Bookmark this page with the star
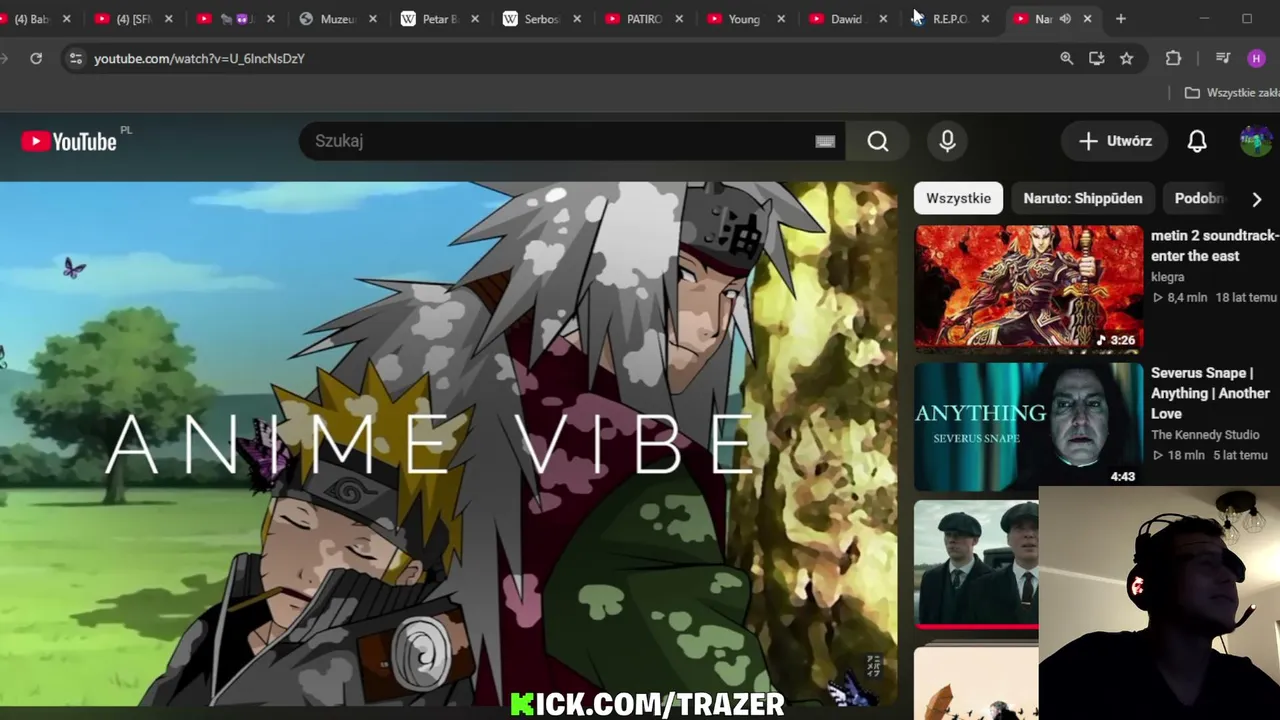The image size is (1280, 720). pyautogui.click(x=1127, y=58)
